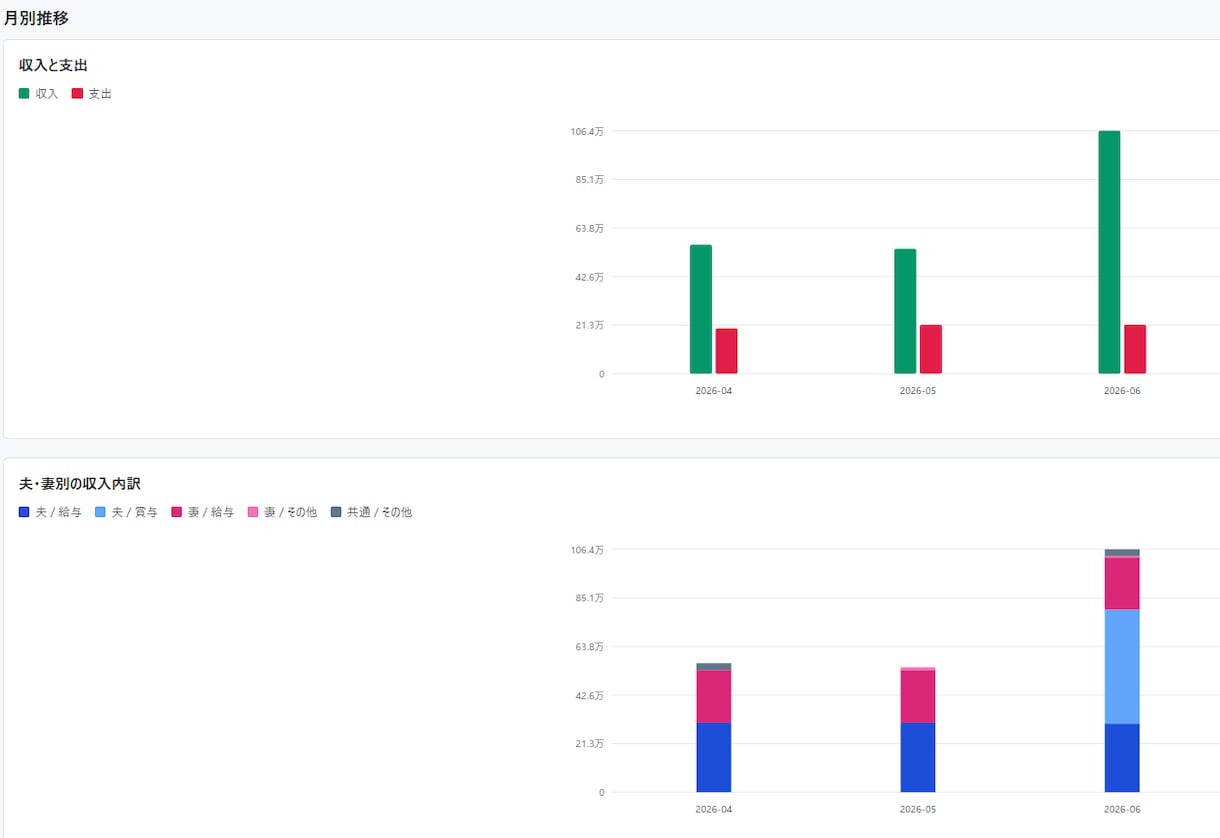Click the 2026-04 label in 収入内訳 chart
The image size is (1220, 838).
pos(714,809)
